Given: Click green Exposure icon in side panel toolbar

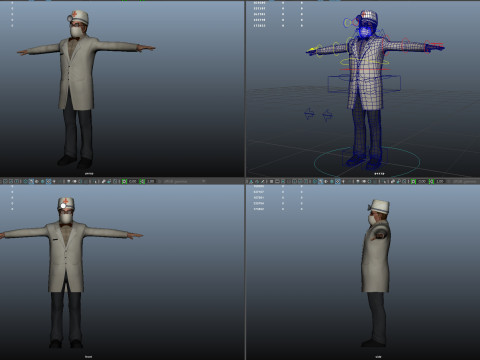Looking at the screenshot, I should 413,181.
